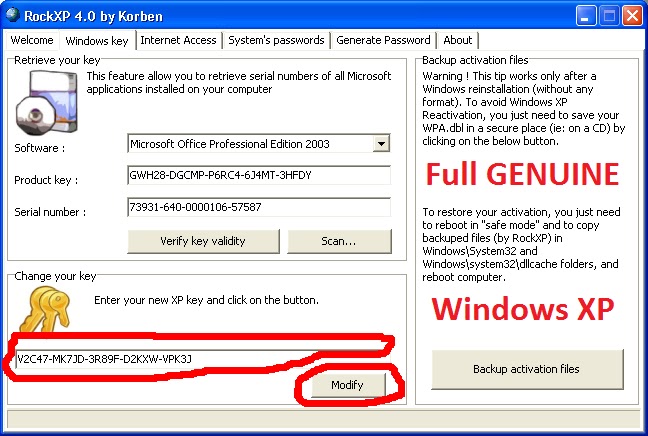Click the 'Serial number :' label

pyautogui.click(x=50, y=212)
